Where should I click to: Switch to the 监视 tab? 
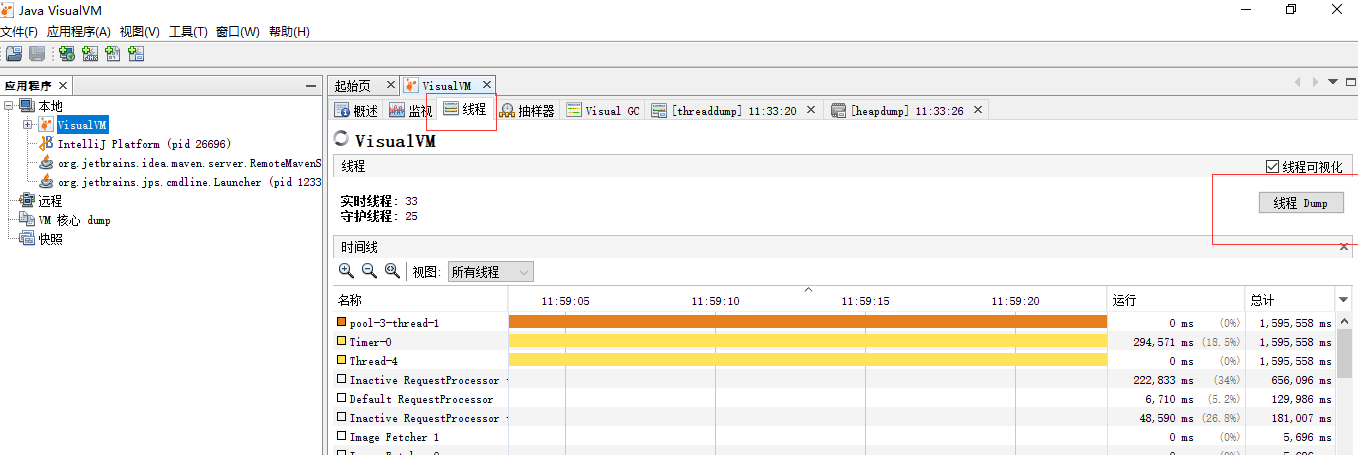(410, 111)
